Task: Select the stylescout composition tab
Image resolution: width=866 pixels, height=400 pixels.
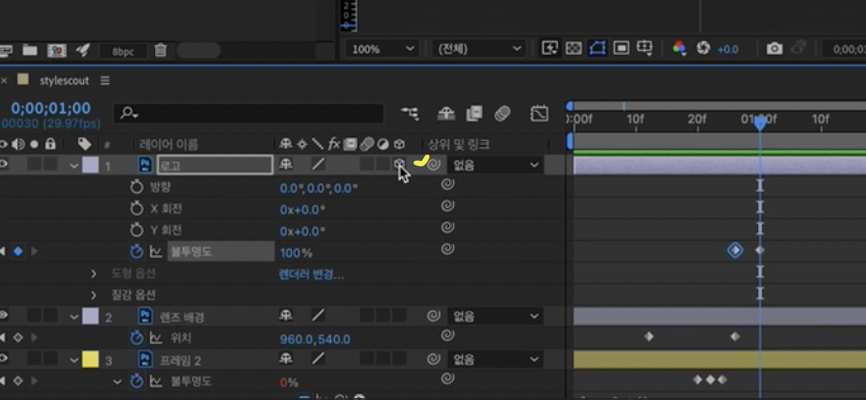Action: [64, 81]
